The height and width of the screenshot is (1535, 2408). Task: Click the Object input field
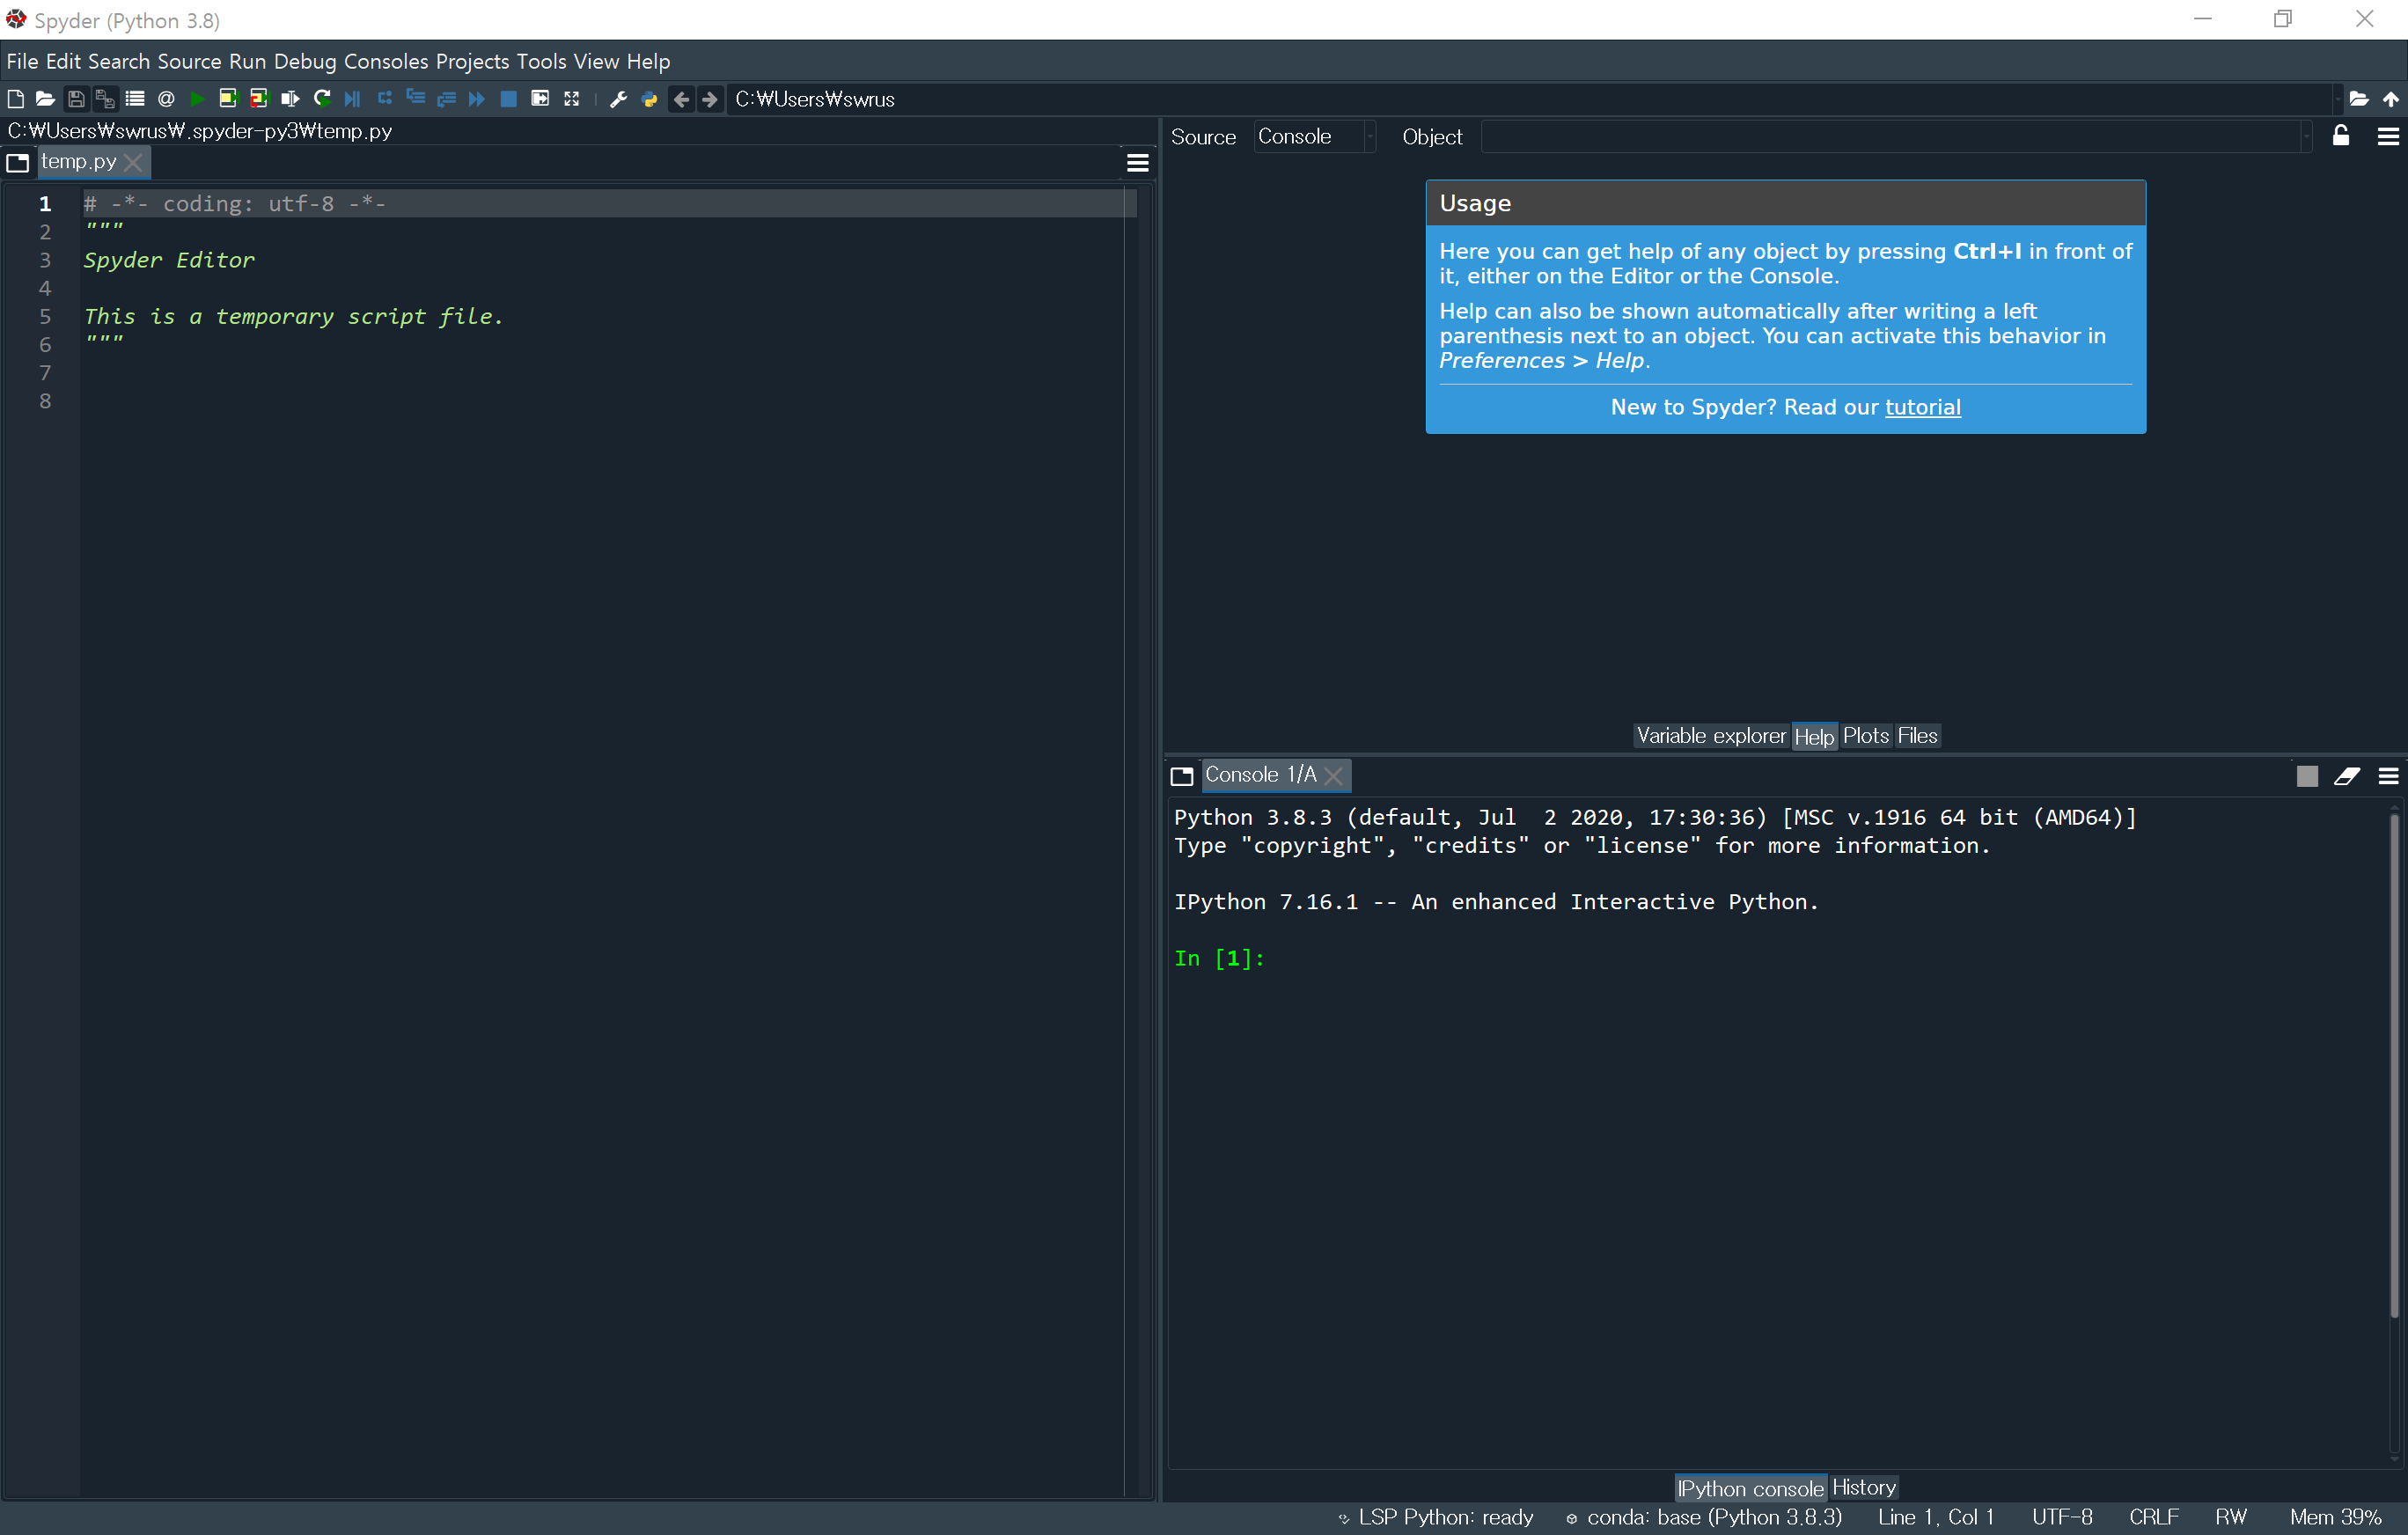point(1890,137)
